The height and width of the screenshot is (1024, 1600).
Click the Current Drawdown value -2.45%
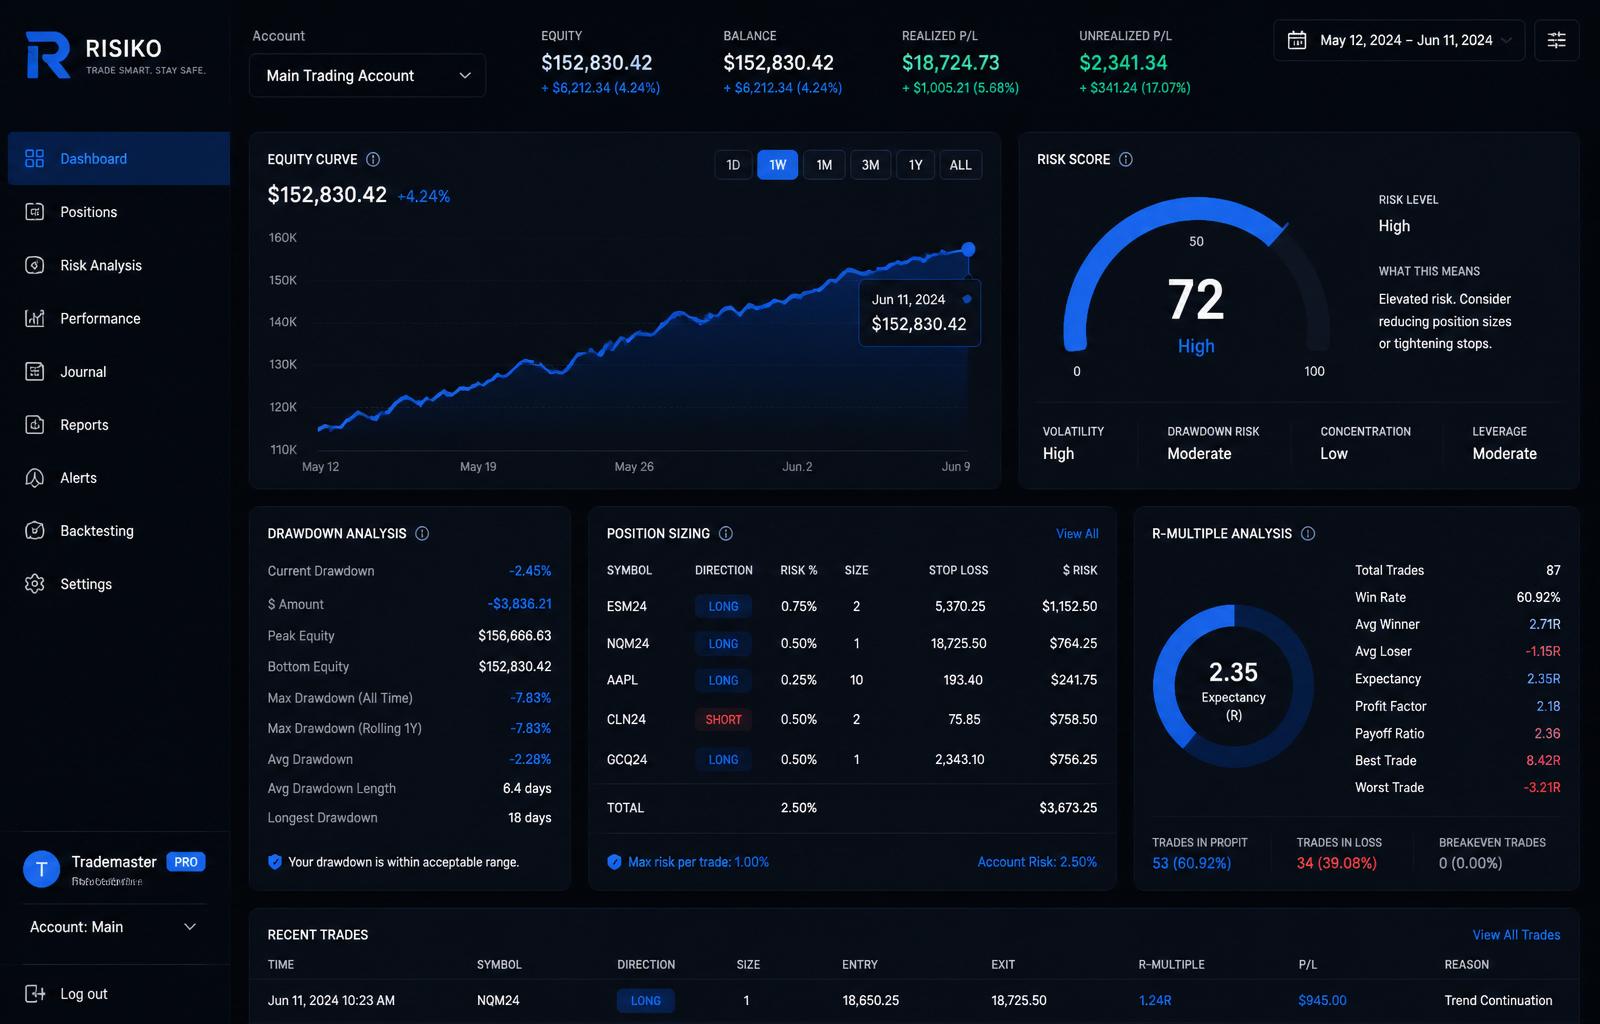[x=530, y=570]
